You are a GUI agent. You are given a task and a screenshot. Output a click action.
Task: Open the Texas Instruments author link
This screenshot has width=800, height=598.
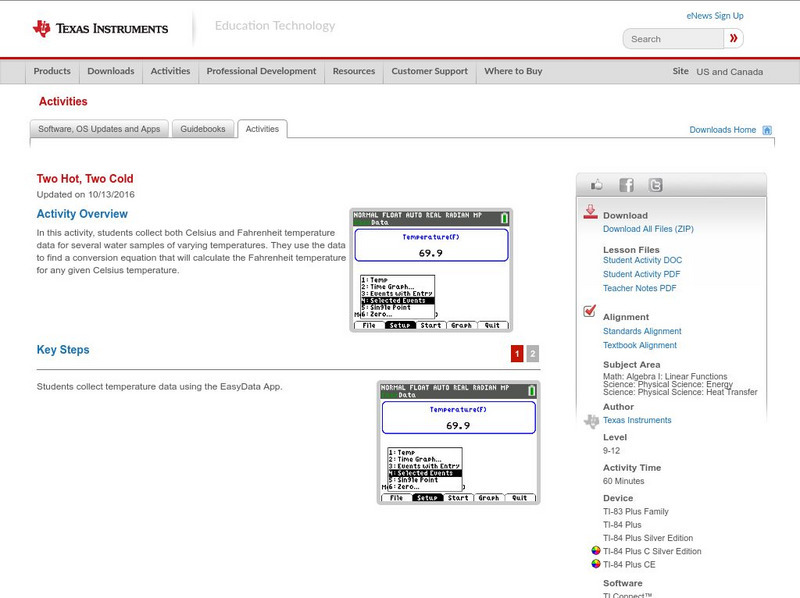click(637, 420)
